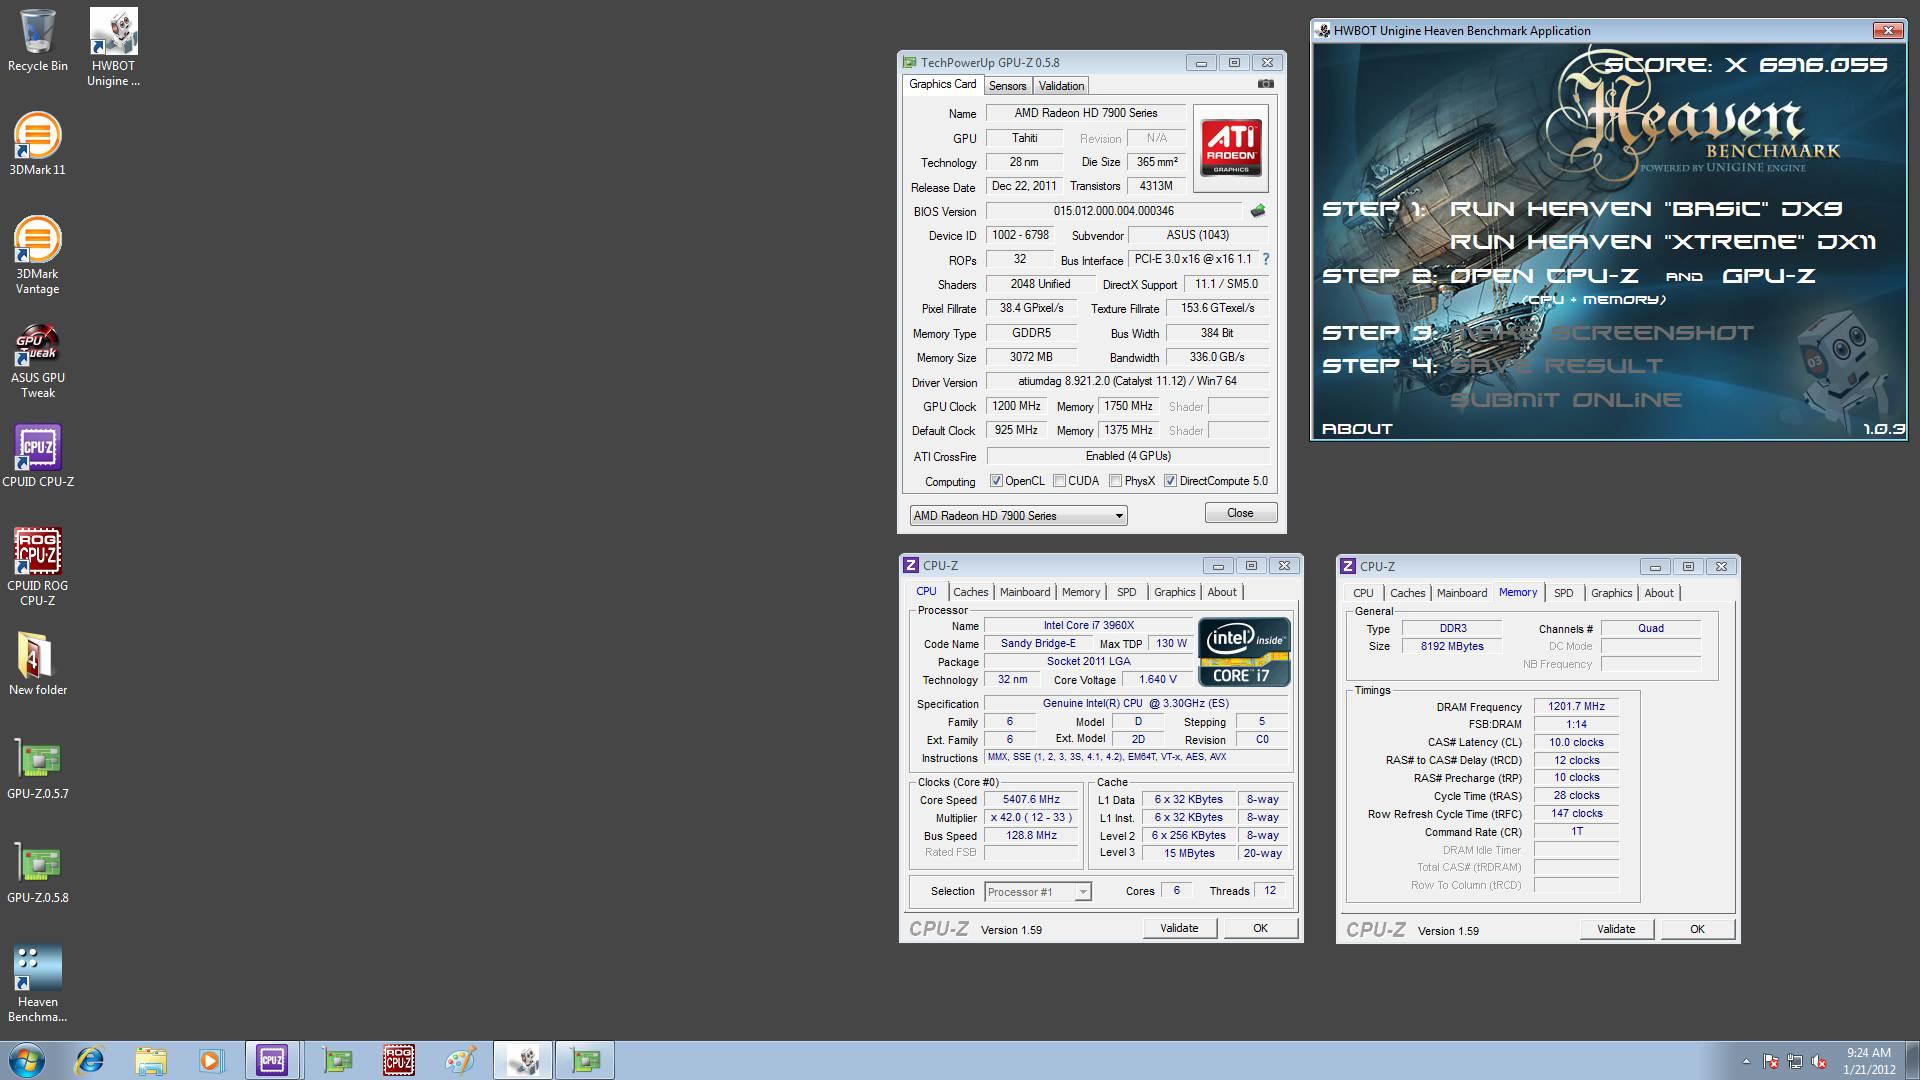The height and width of the screenshot is (1080, 1920).
Task: Open the Caches tab in the left CPU-Z window
Action: point(970,592)
